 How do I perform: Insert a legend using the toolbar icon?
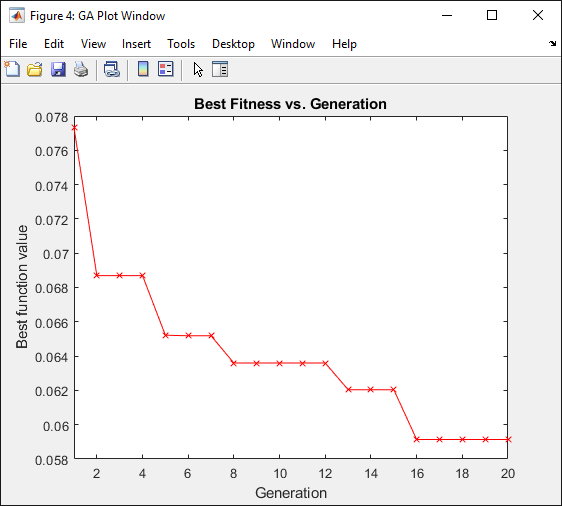click(166, 69)
